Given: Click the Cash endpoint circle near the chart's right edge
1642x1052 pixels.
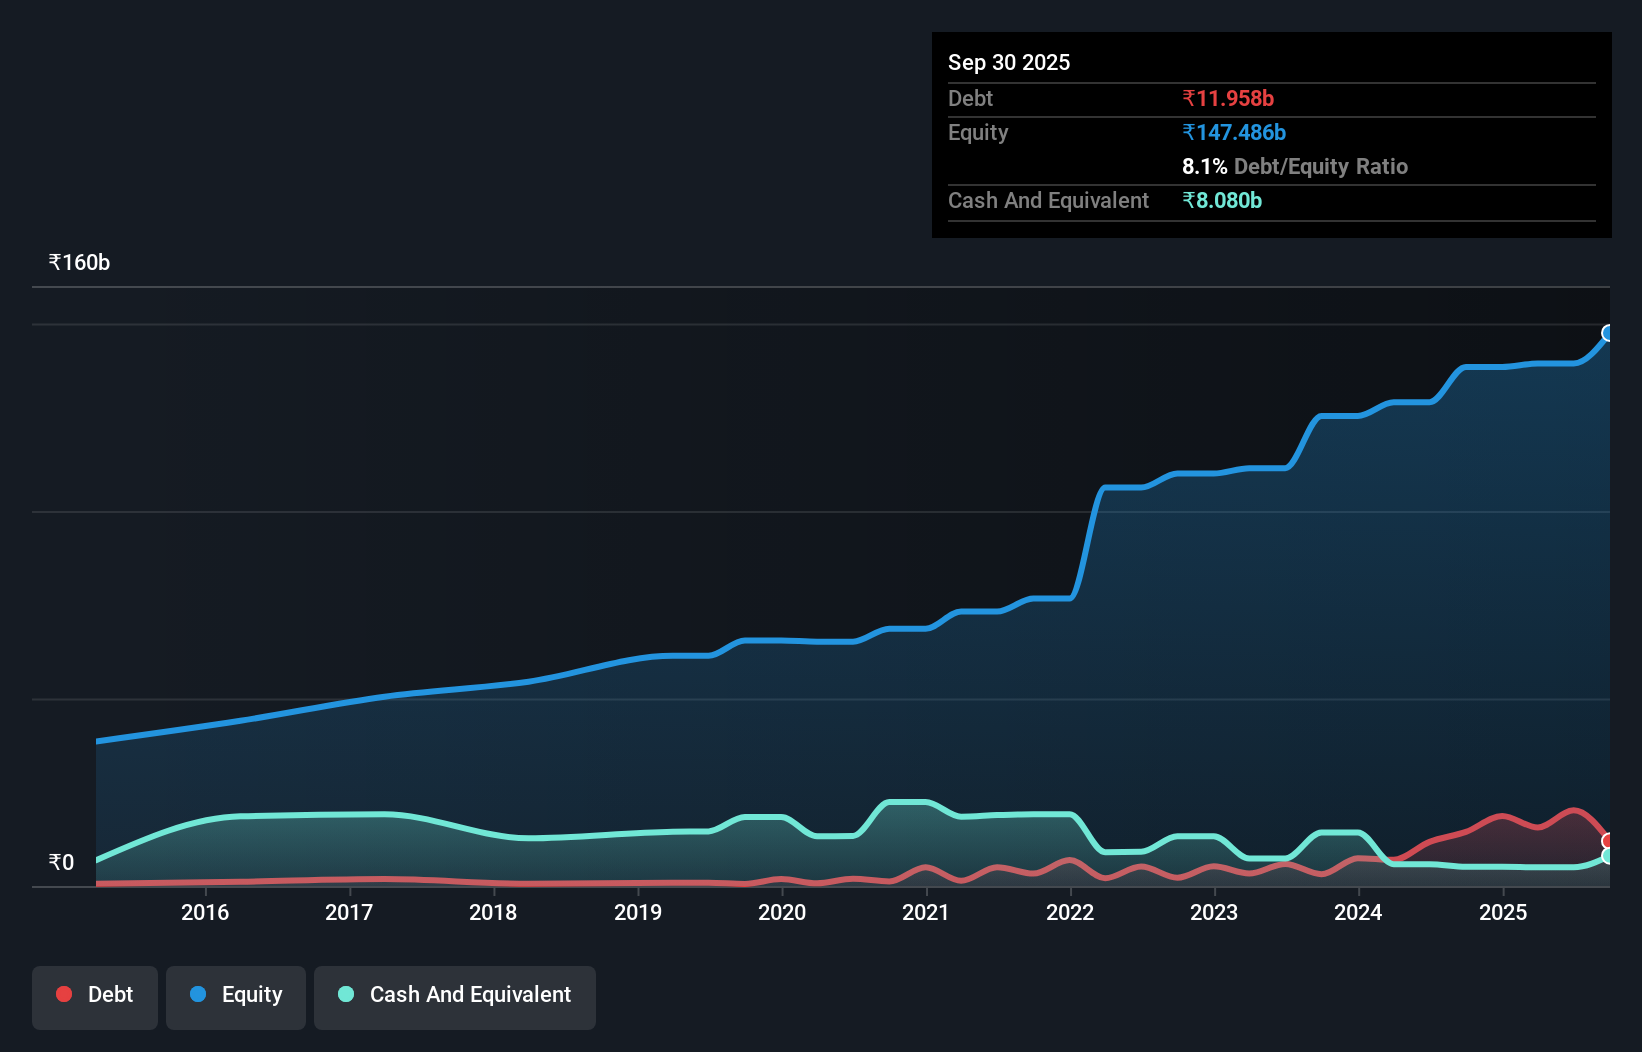Looking at the screenshot, I should (1607, 858).
